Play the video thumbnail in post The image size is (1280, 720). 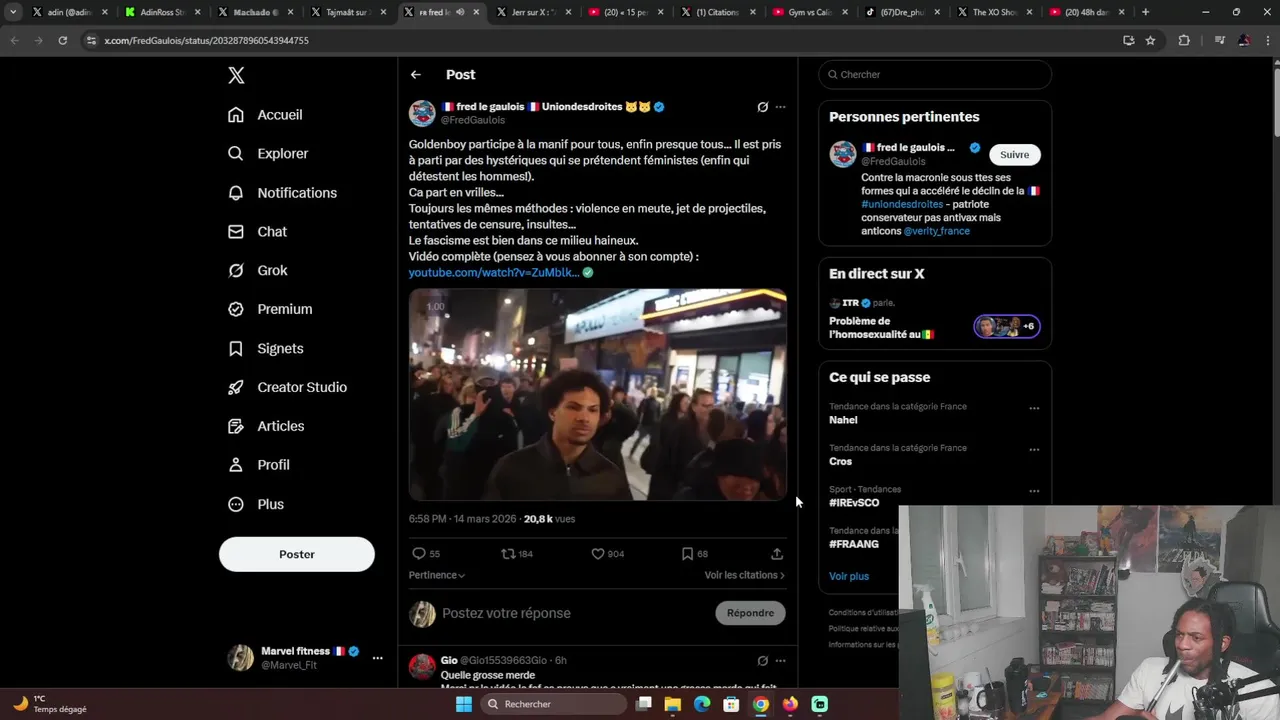598,395
